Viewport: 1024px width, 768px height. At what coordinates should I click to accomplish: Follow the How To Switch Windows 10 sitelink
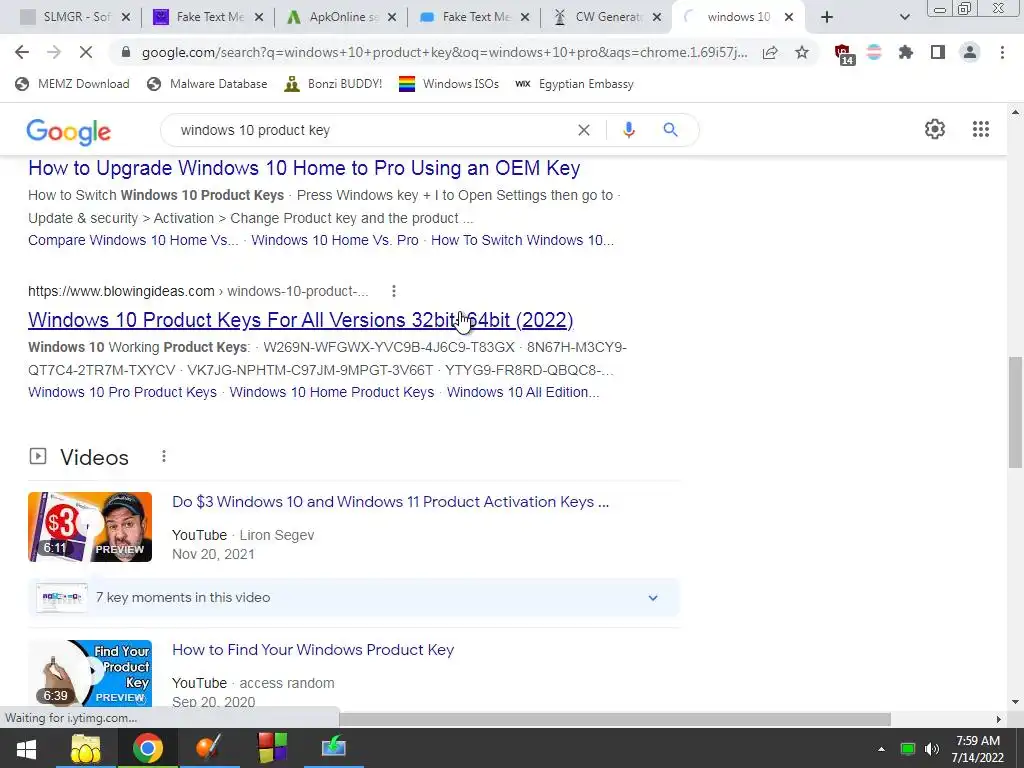(522, 240)
